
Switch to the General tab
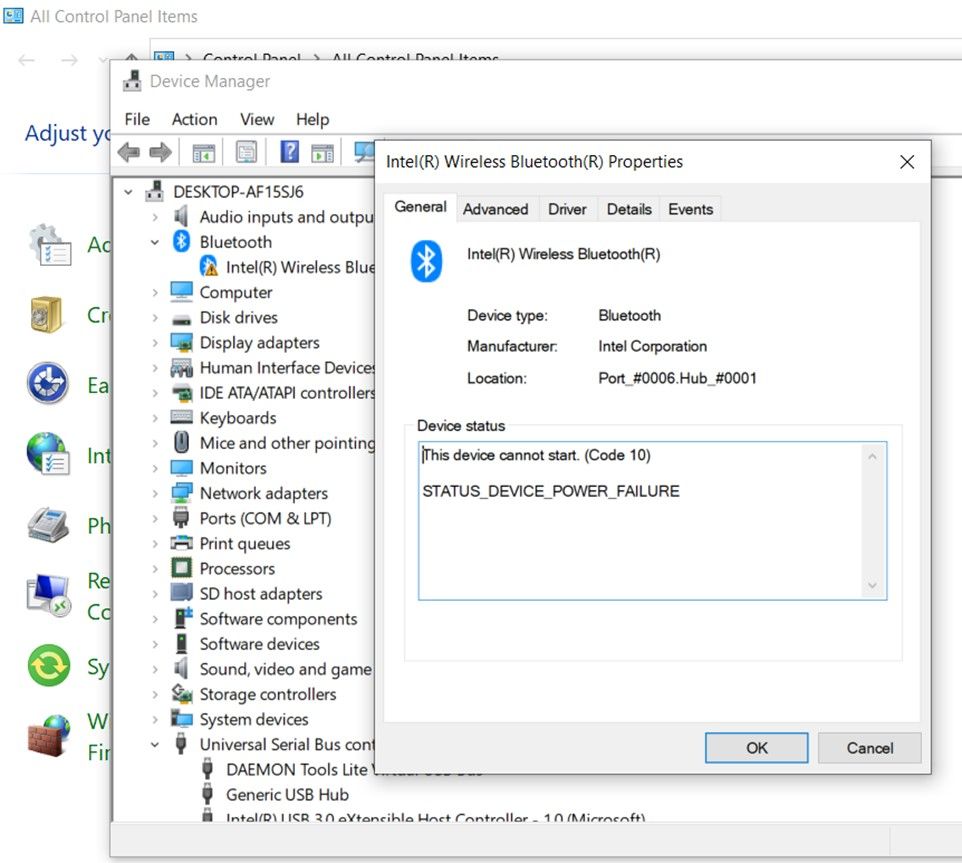coord(420,207)
